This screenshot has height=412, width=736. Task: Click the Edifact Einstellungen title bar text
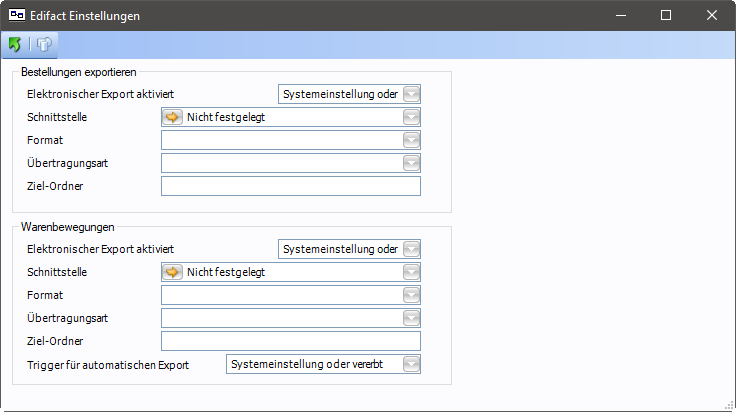click(x=90, y=16)
